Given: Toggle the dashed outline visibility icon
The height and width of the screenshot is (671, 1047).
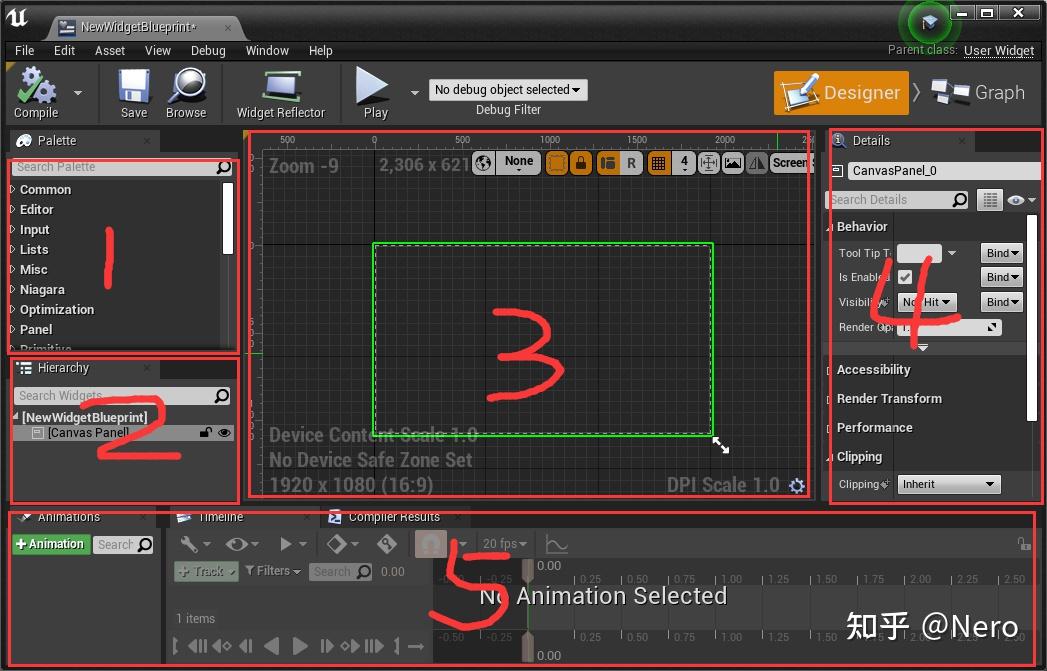Looking at the screenshot, I should coord(557,162).
